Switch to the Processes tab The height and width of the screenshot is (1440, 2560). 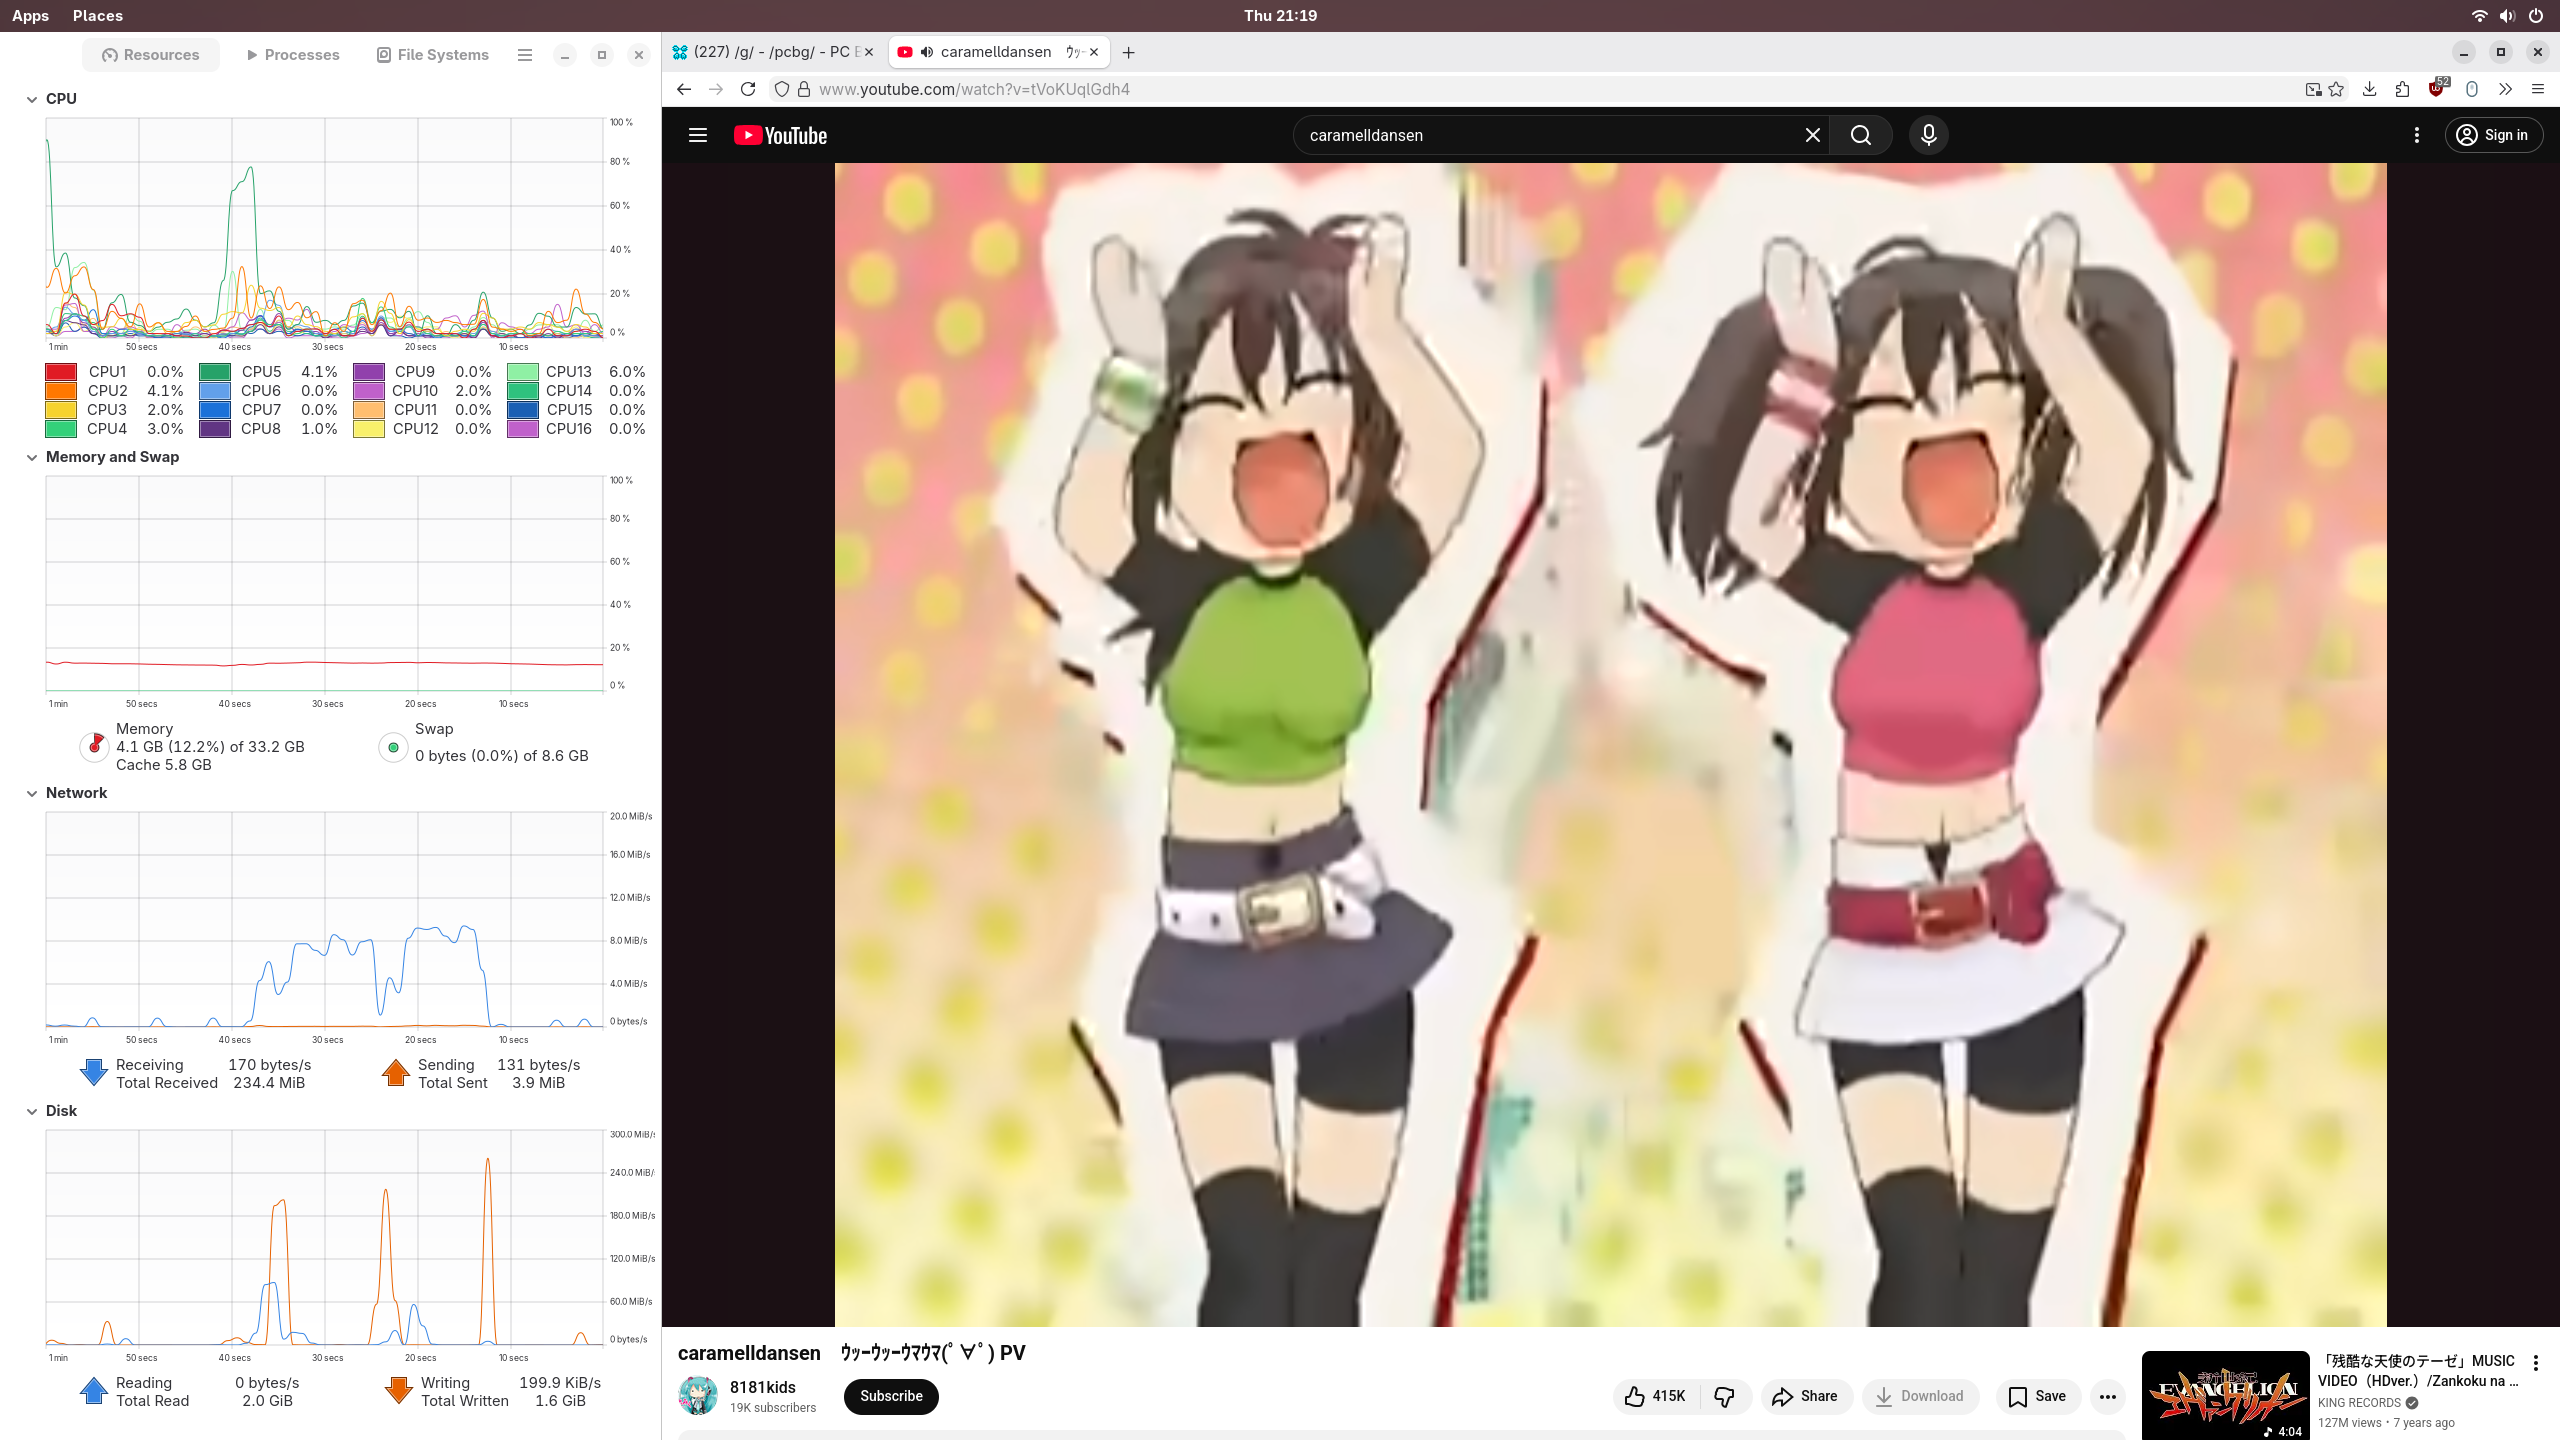293,55
